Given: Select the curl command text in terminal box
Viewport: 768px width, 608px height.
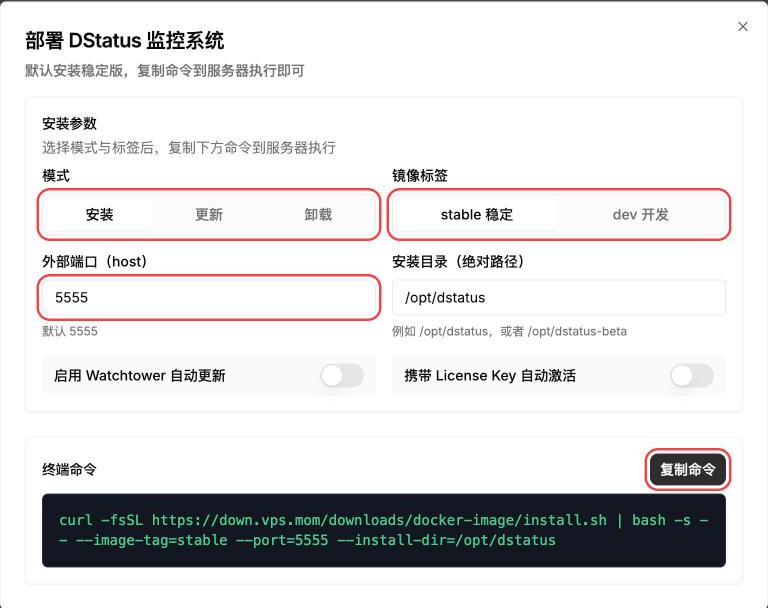Looking at the screenshot, I should point(384,530).
